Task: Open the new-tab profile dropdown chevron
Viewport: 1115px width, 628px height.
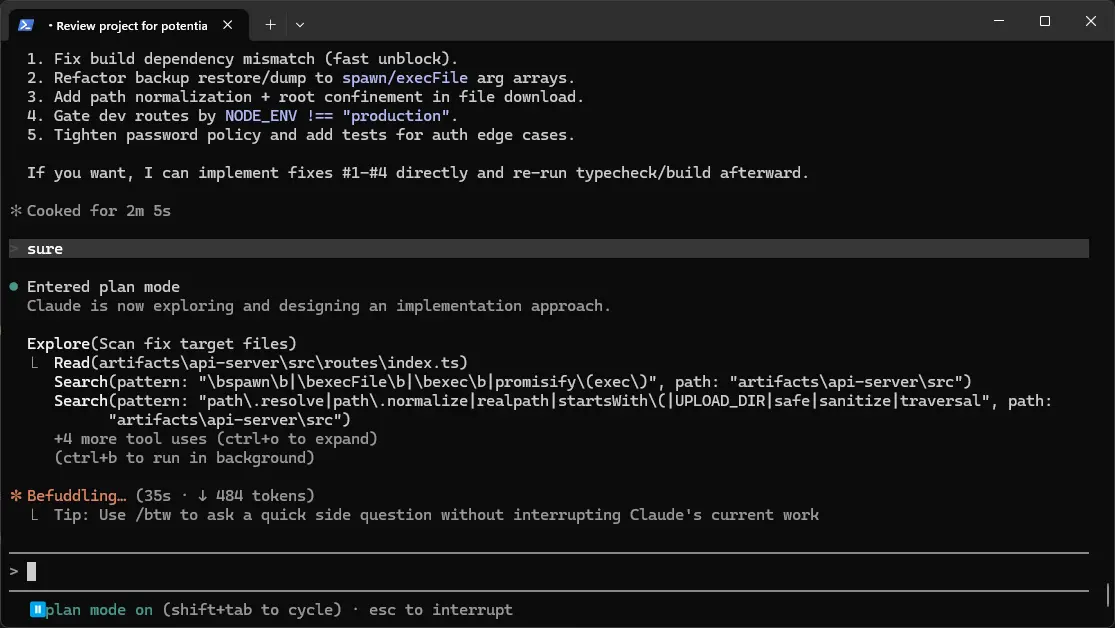Action: 300,25
